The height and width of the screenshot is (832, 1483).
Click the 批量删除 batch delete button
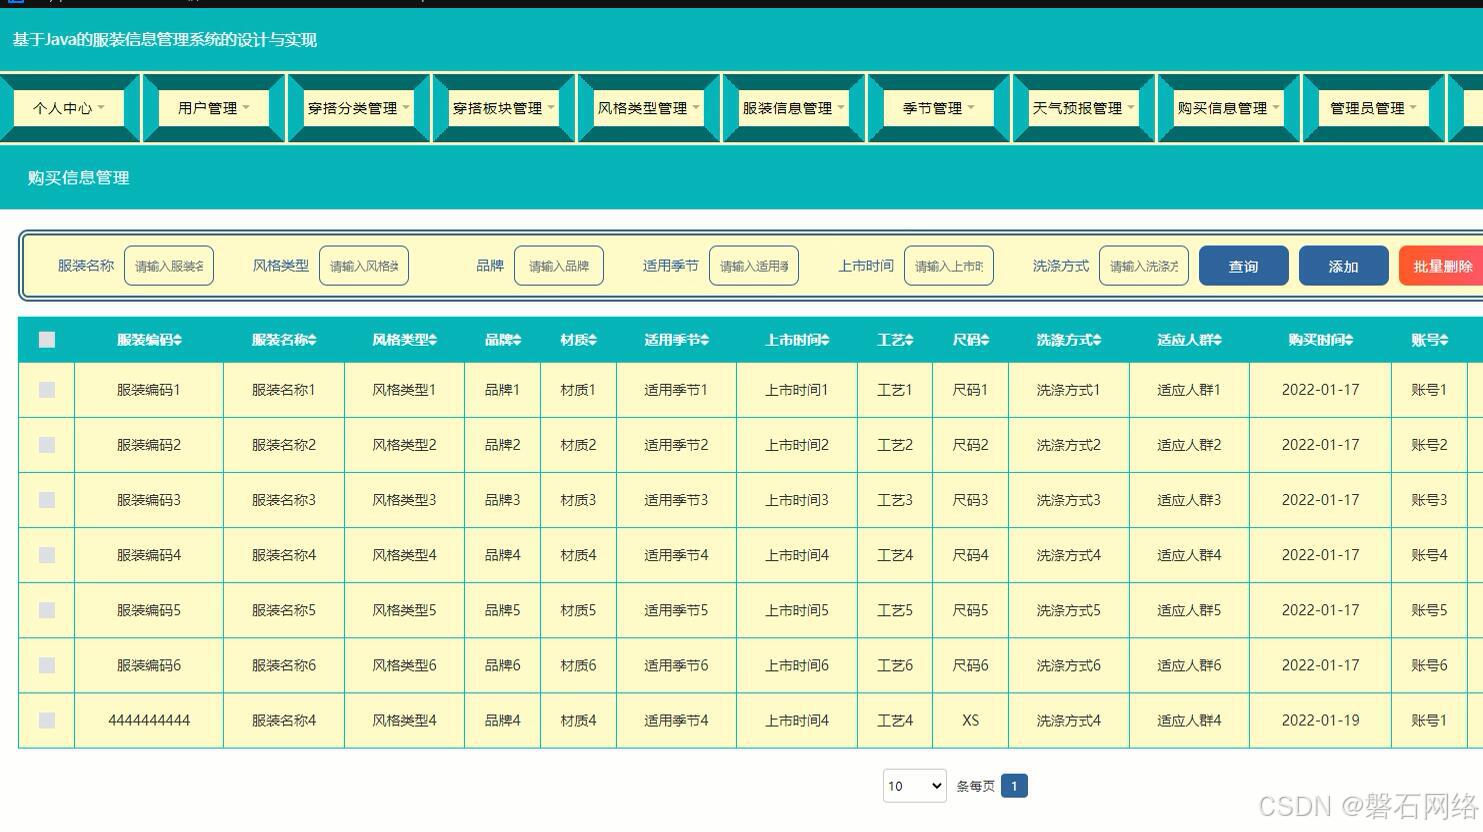pyautogui.click(x=1442, y=266)
